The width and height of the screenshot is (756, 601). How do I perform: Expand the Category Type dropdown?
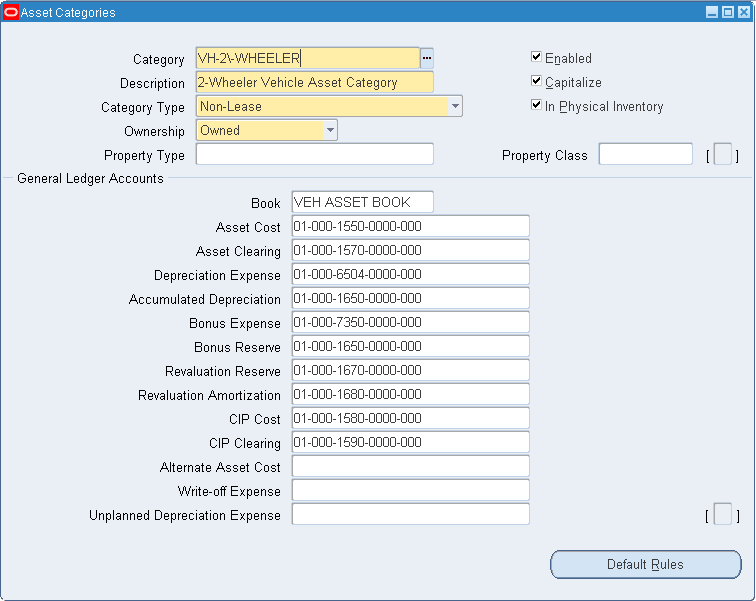pos(455,106)
